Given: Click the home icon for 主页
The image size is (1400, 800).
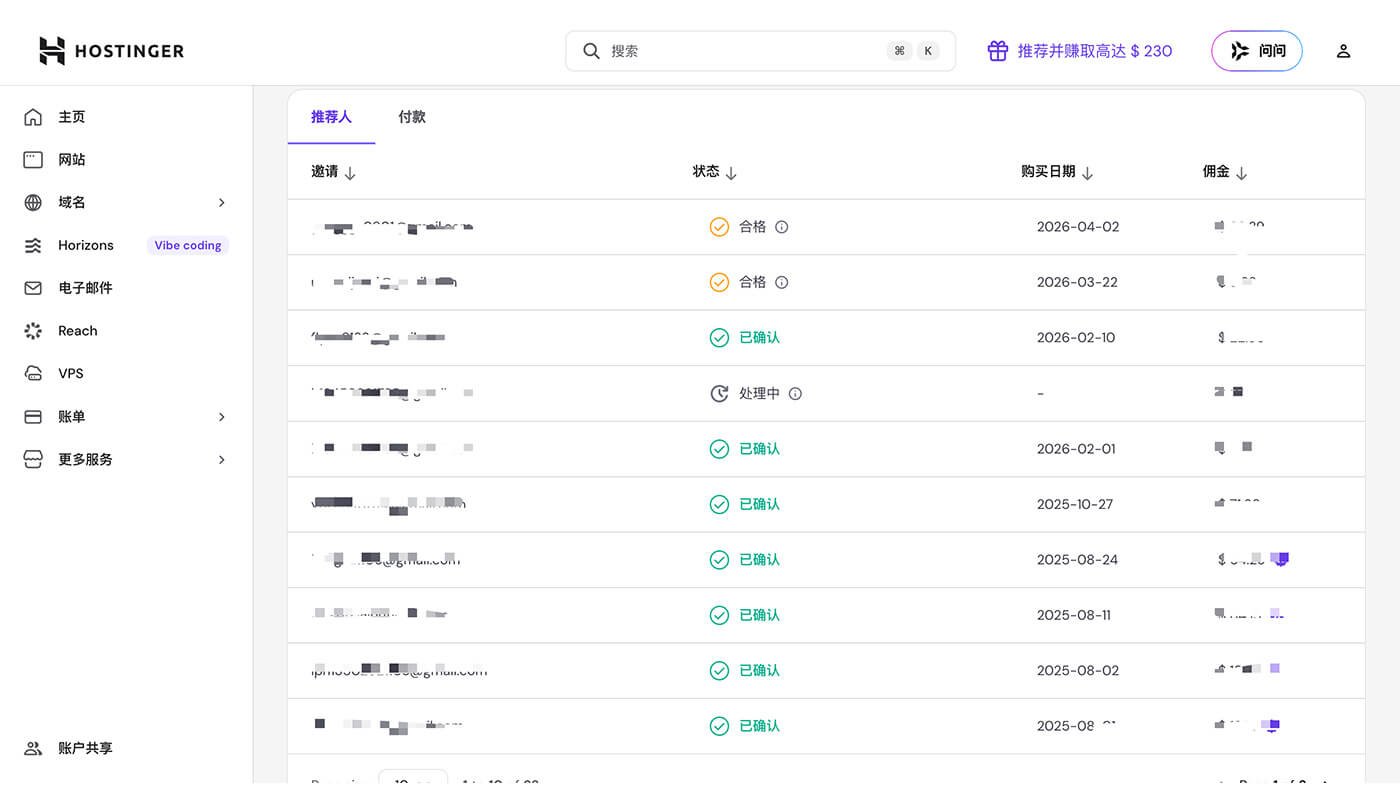Looking at the screenshot, I should pyautogui.click(x=33, y=117).
